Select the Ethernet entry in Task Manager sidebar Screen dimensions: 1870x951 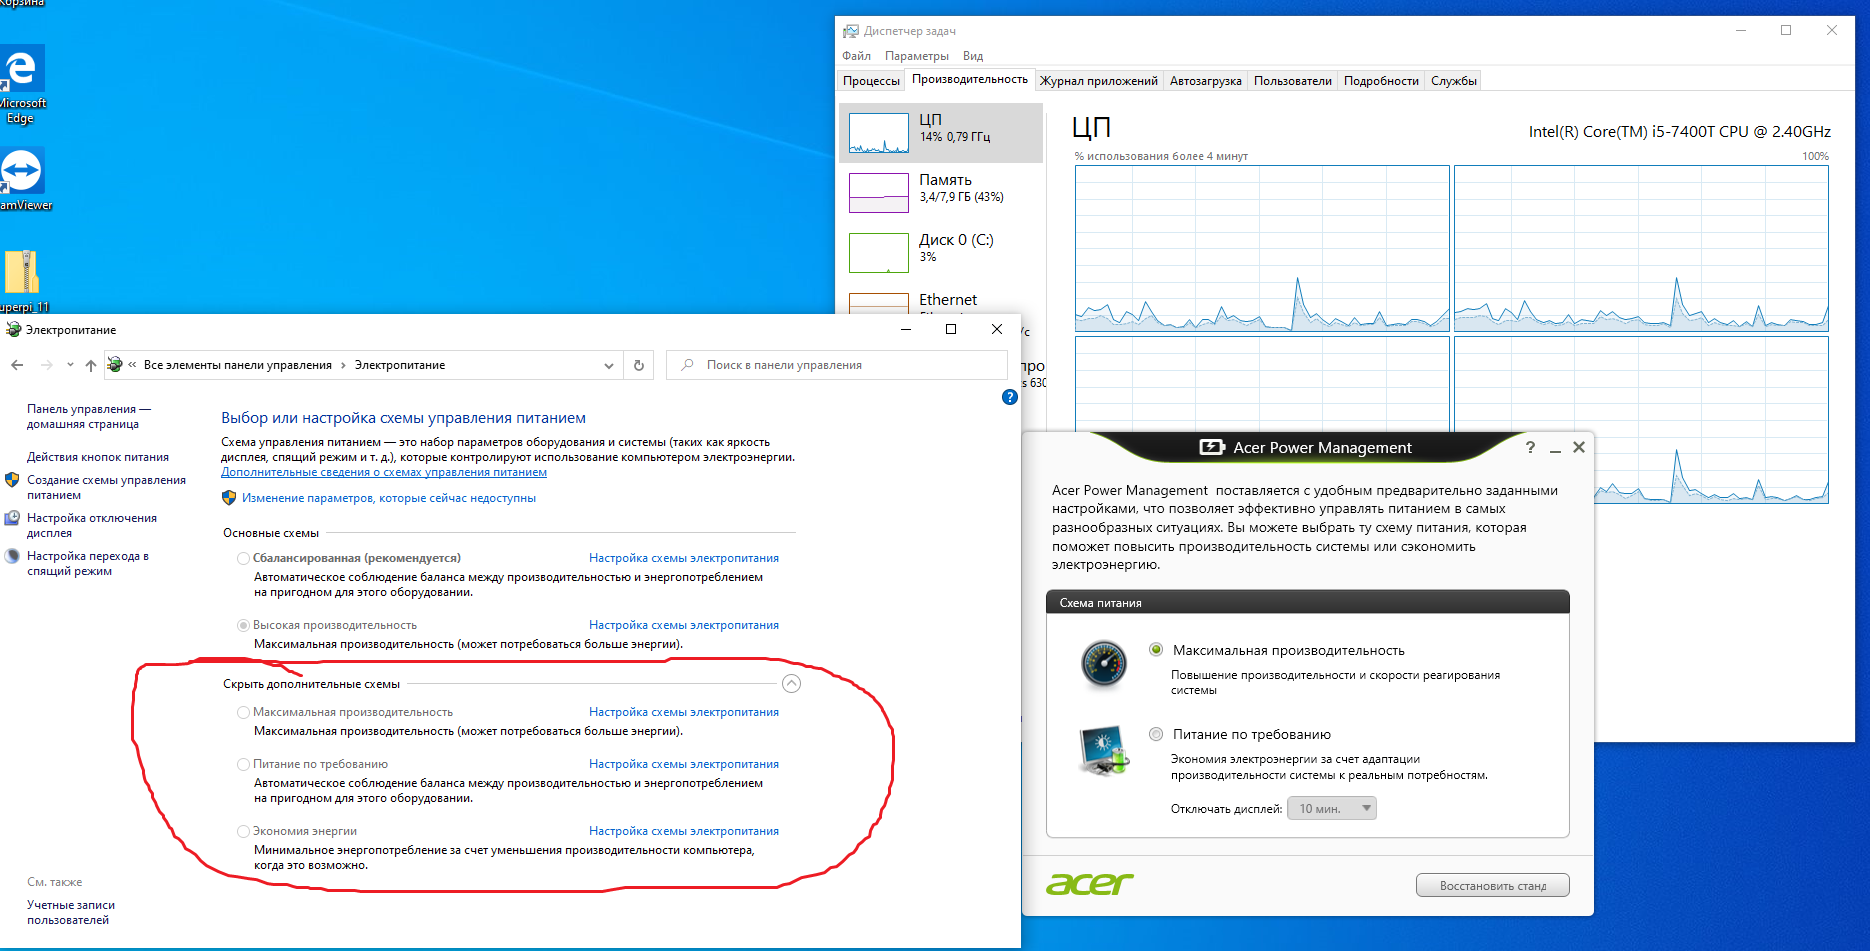(x=940, y=302)
